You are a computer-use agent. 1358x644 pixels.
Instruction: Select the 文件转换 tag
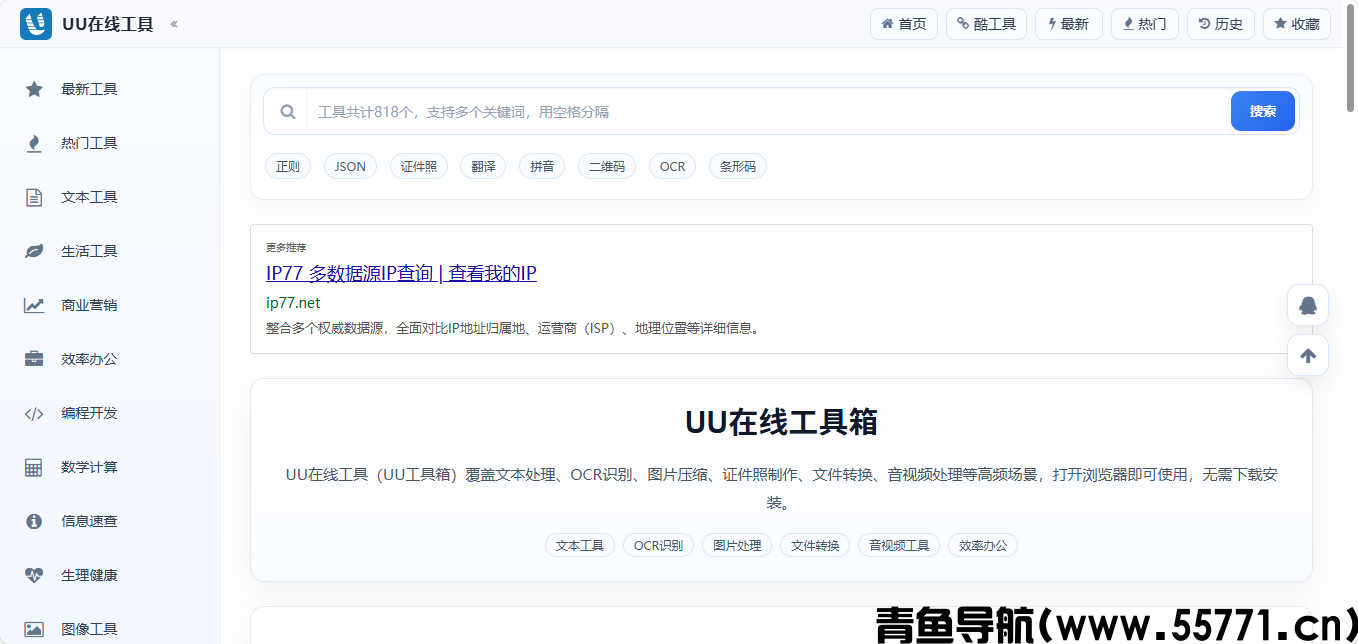click(x=815, y=545)
